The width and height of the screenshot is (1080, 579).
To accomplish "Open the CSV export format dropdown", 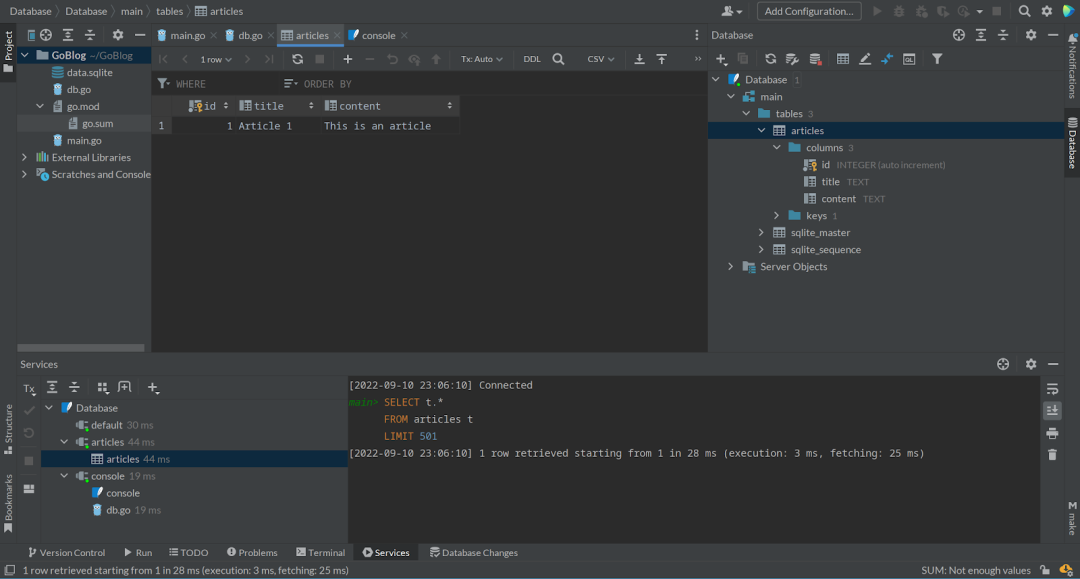I will coord(601,59).
